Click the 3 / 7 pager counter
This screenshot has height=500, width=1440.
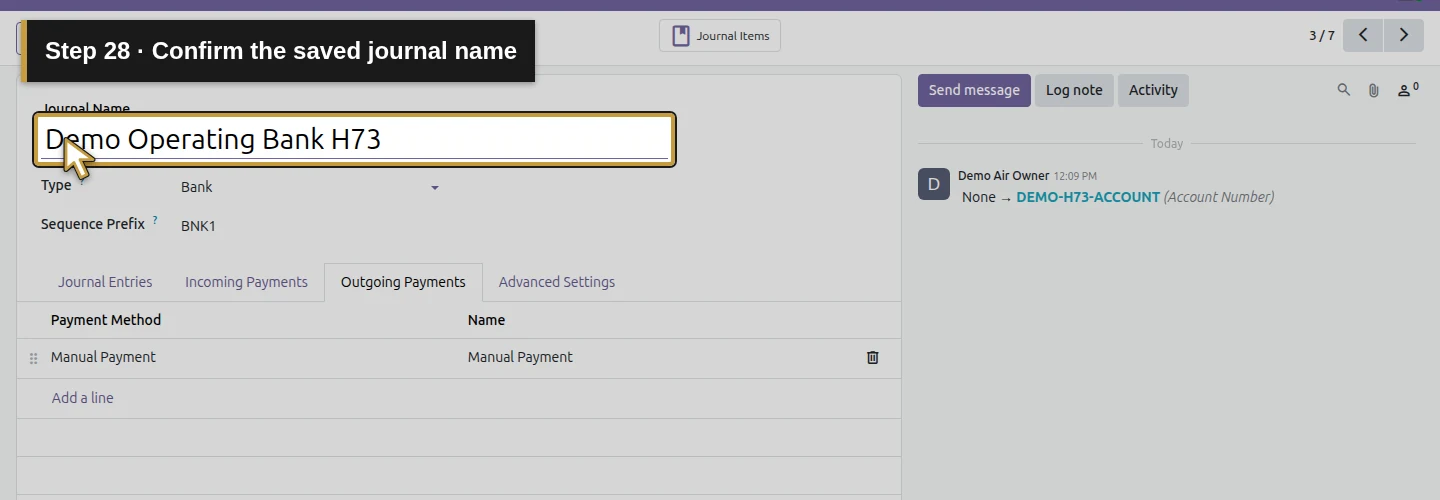click(x=1321, y=36)
